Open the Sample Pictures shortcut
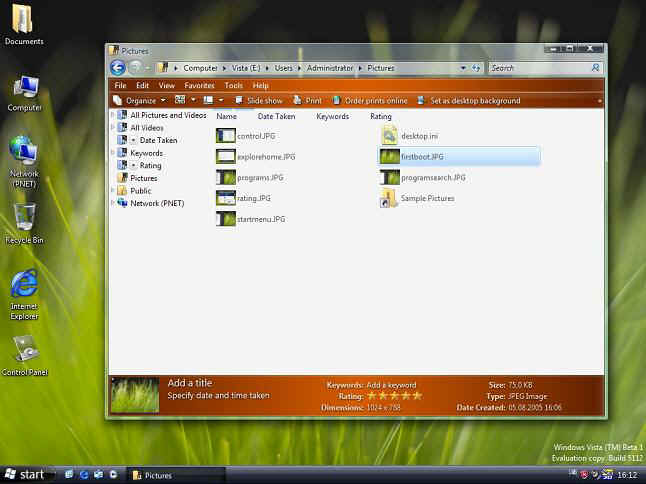Image resolution: width=646 pixels, height=484 pixels. pyautogui.click(x=390, y=198)
